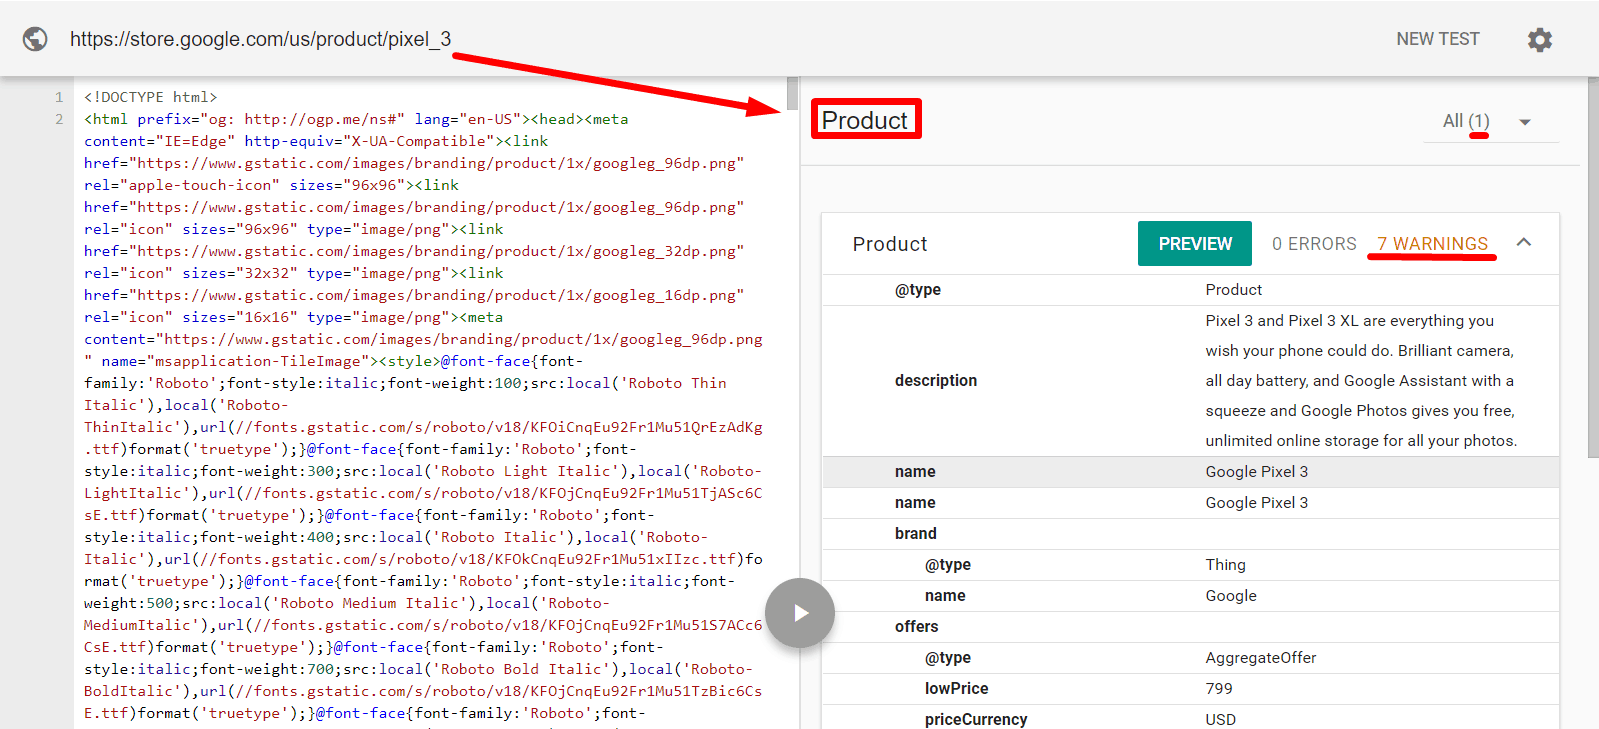
Task: View the 7 WARNINGS list
Action: tap(1432, 244)
